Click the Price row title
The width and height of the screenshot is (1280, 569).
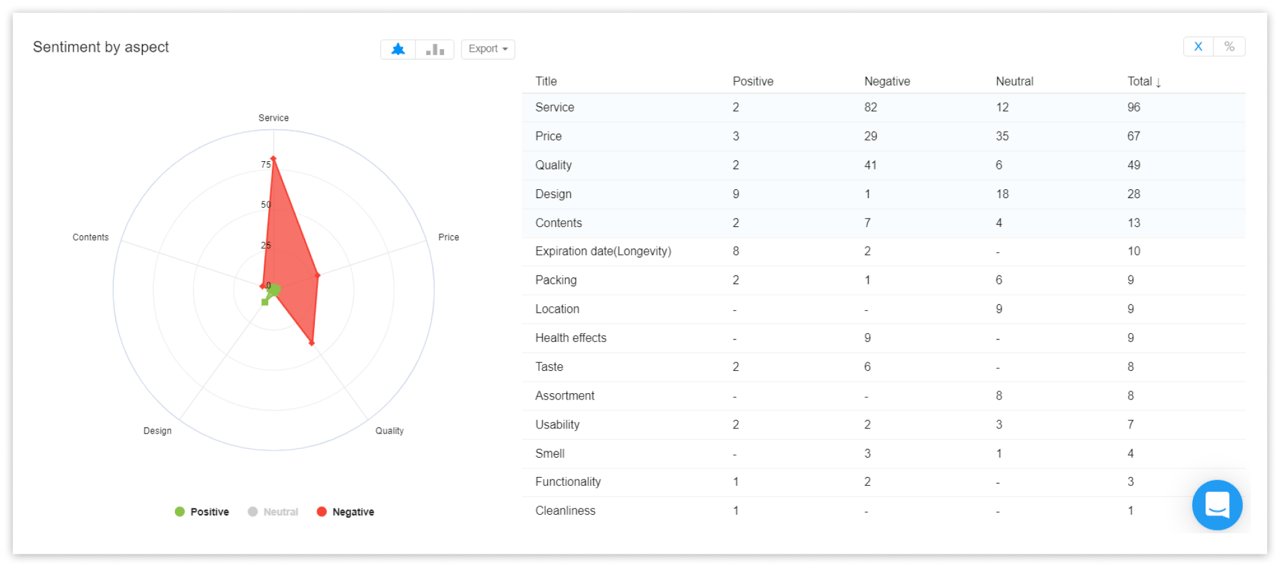(548, 136)
